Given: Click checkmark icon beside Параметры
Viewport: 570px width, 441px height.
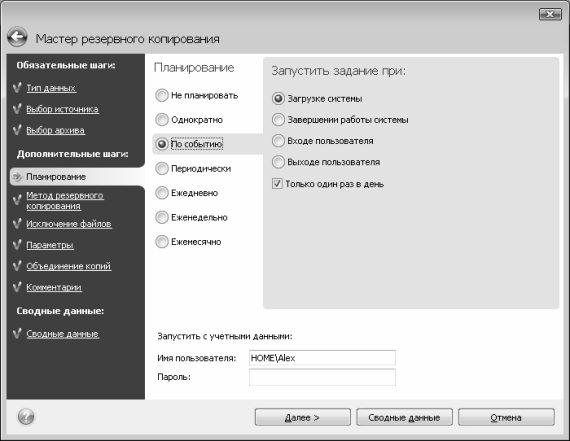Looking at the screenshot, I should click(x=17, y=245).
